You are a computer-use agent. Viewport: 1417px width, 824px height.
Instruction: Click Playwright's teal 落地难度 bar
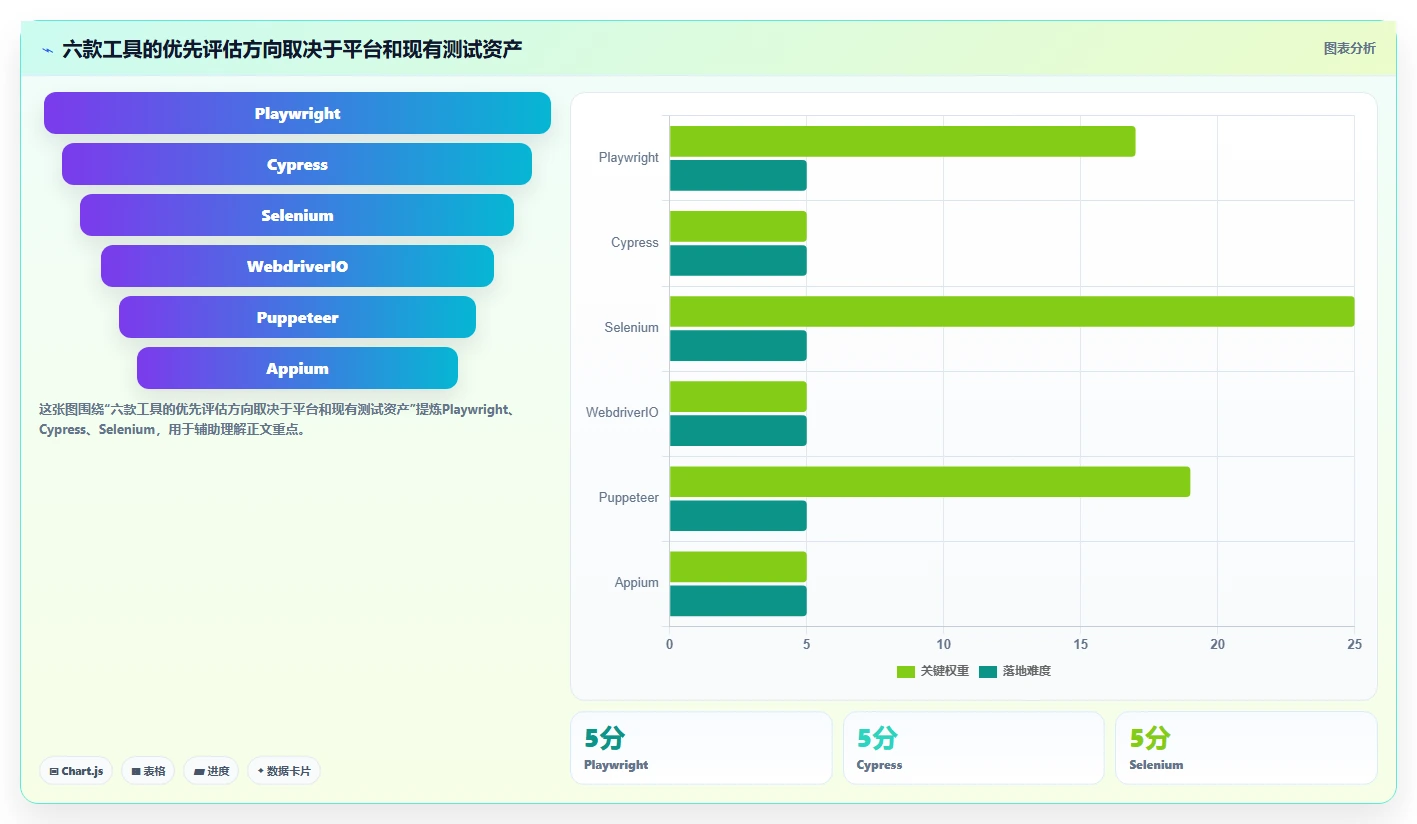tap(738, 175)
